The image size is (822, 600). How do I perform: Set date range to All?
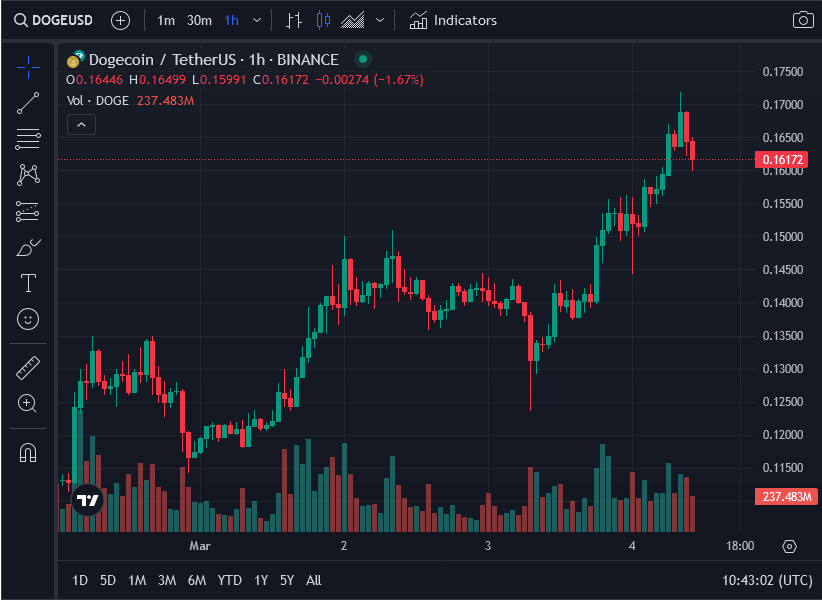pos(313,580)
